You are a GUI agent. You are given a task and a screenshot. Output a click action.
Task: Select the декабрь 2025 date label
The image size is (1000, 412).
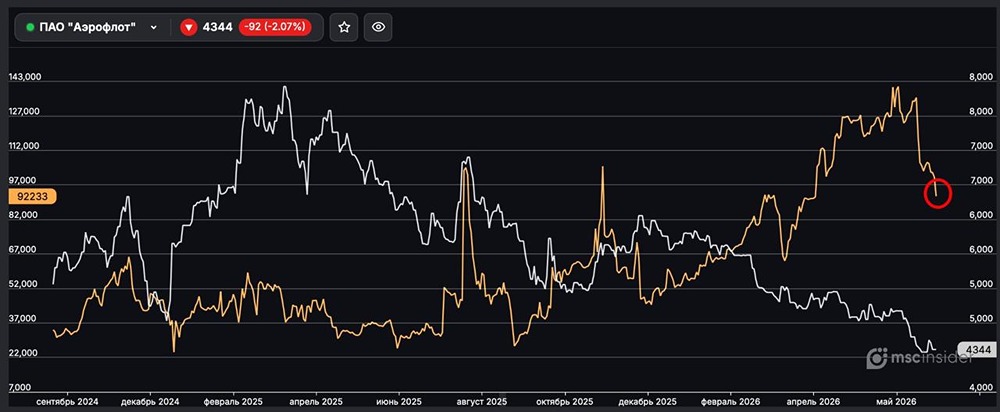point(647,402)
